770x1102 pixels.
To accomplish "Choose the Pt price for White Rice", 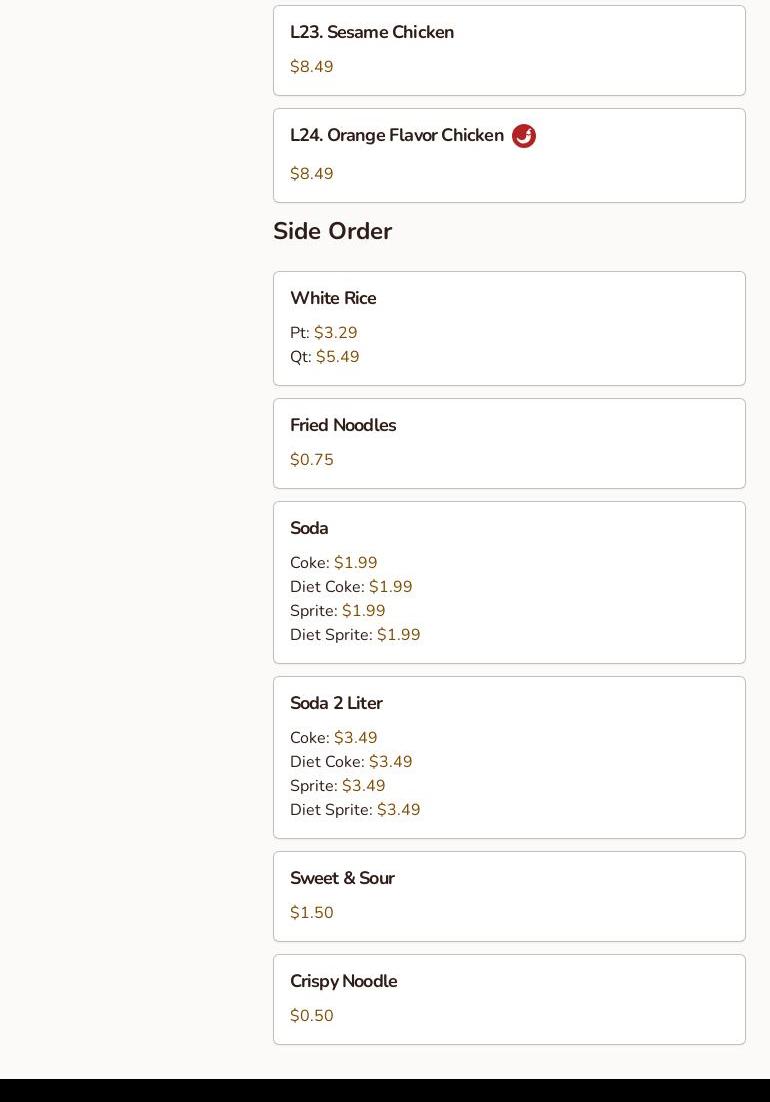I will pyautogui.click(x=335, y=333).
